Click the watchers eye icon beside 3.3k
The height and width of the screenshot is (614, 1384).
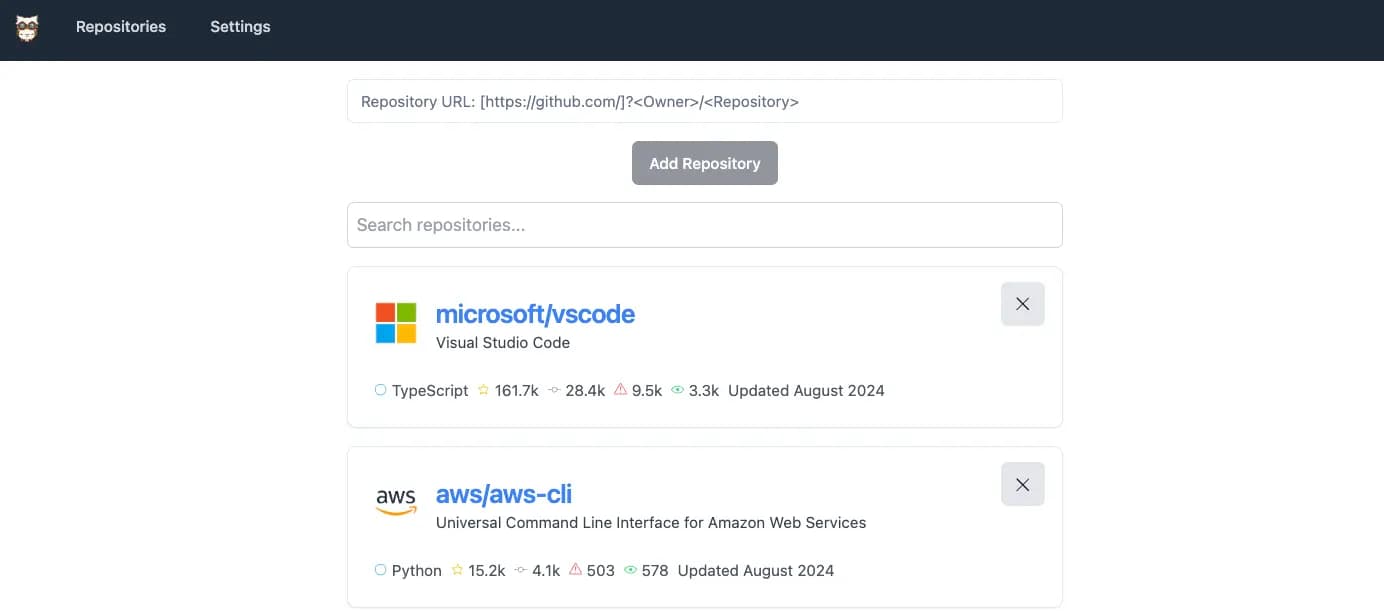(x=678, y=390)
